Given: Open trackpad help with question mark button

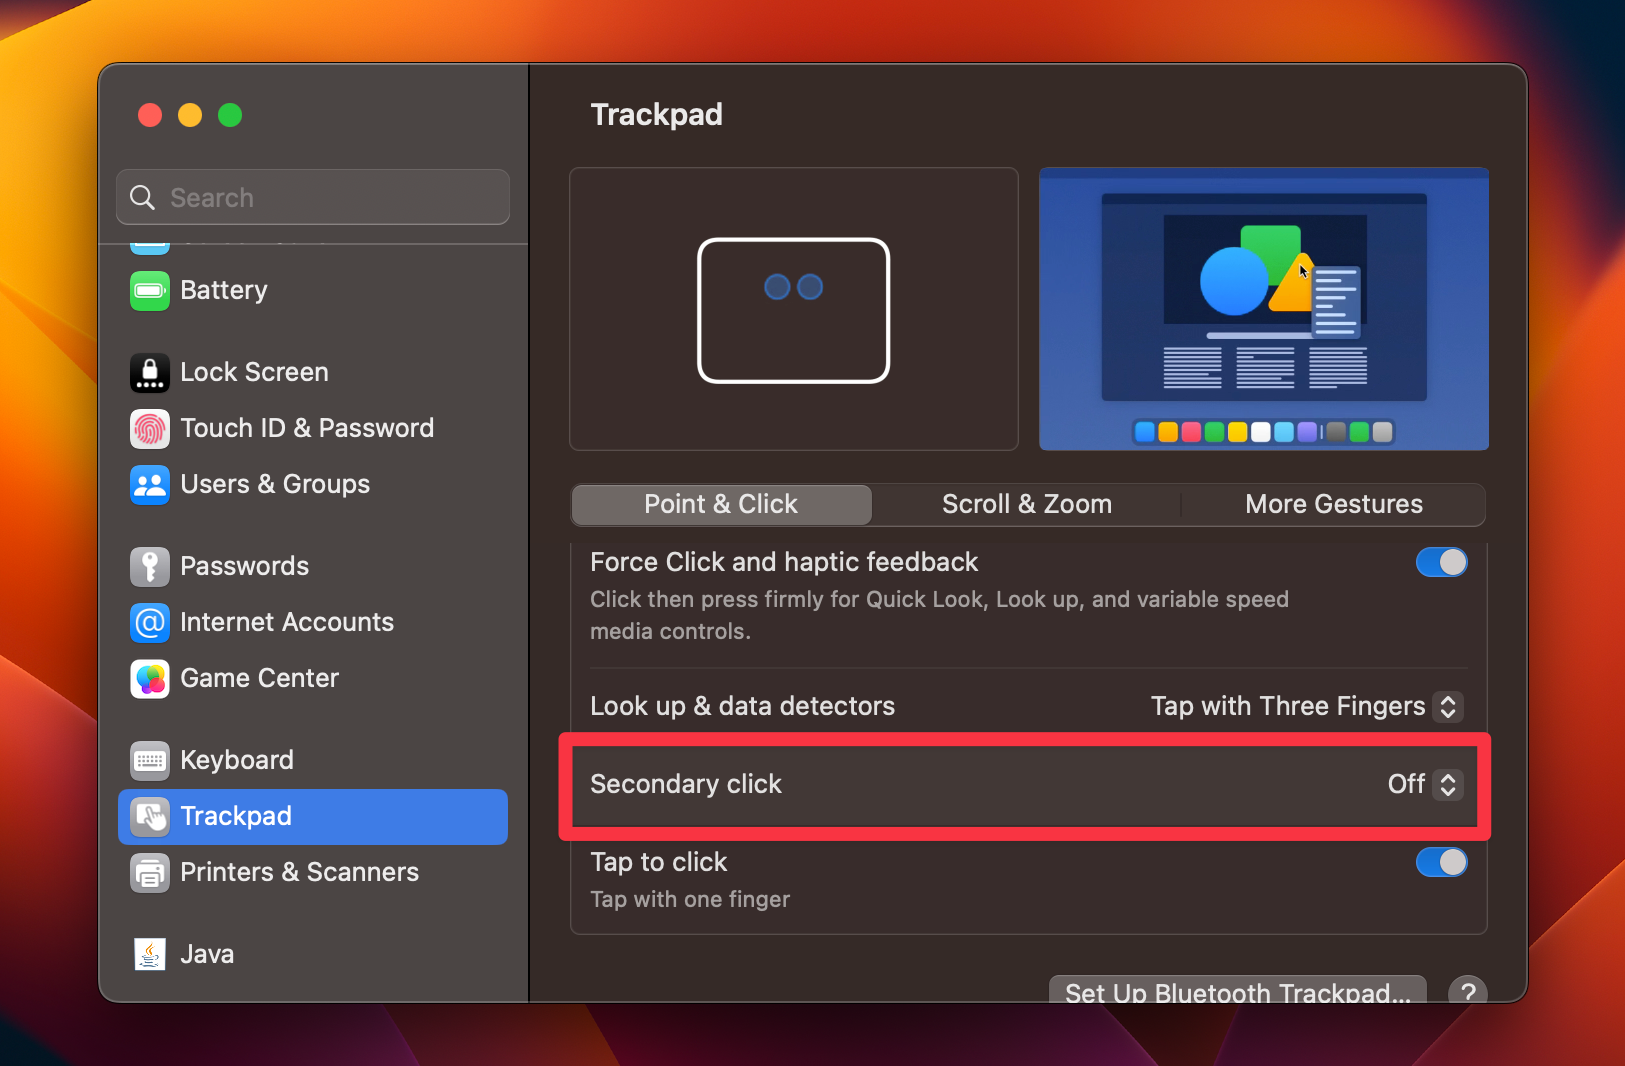Looking at the screenshot, I should point(1468,992).
